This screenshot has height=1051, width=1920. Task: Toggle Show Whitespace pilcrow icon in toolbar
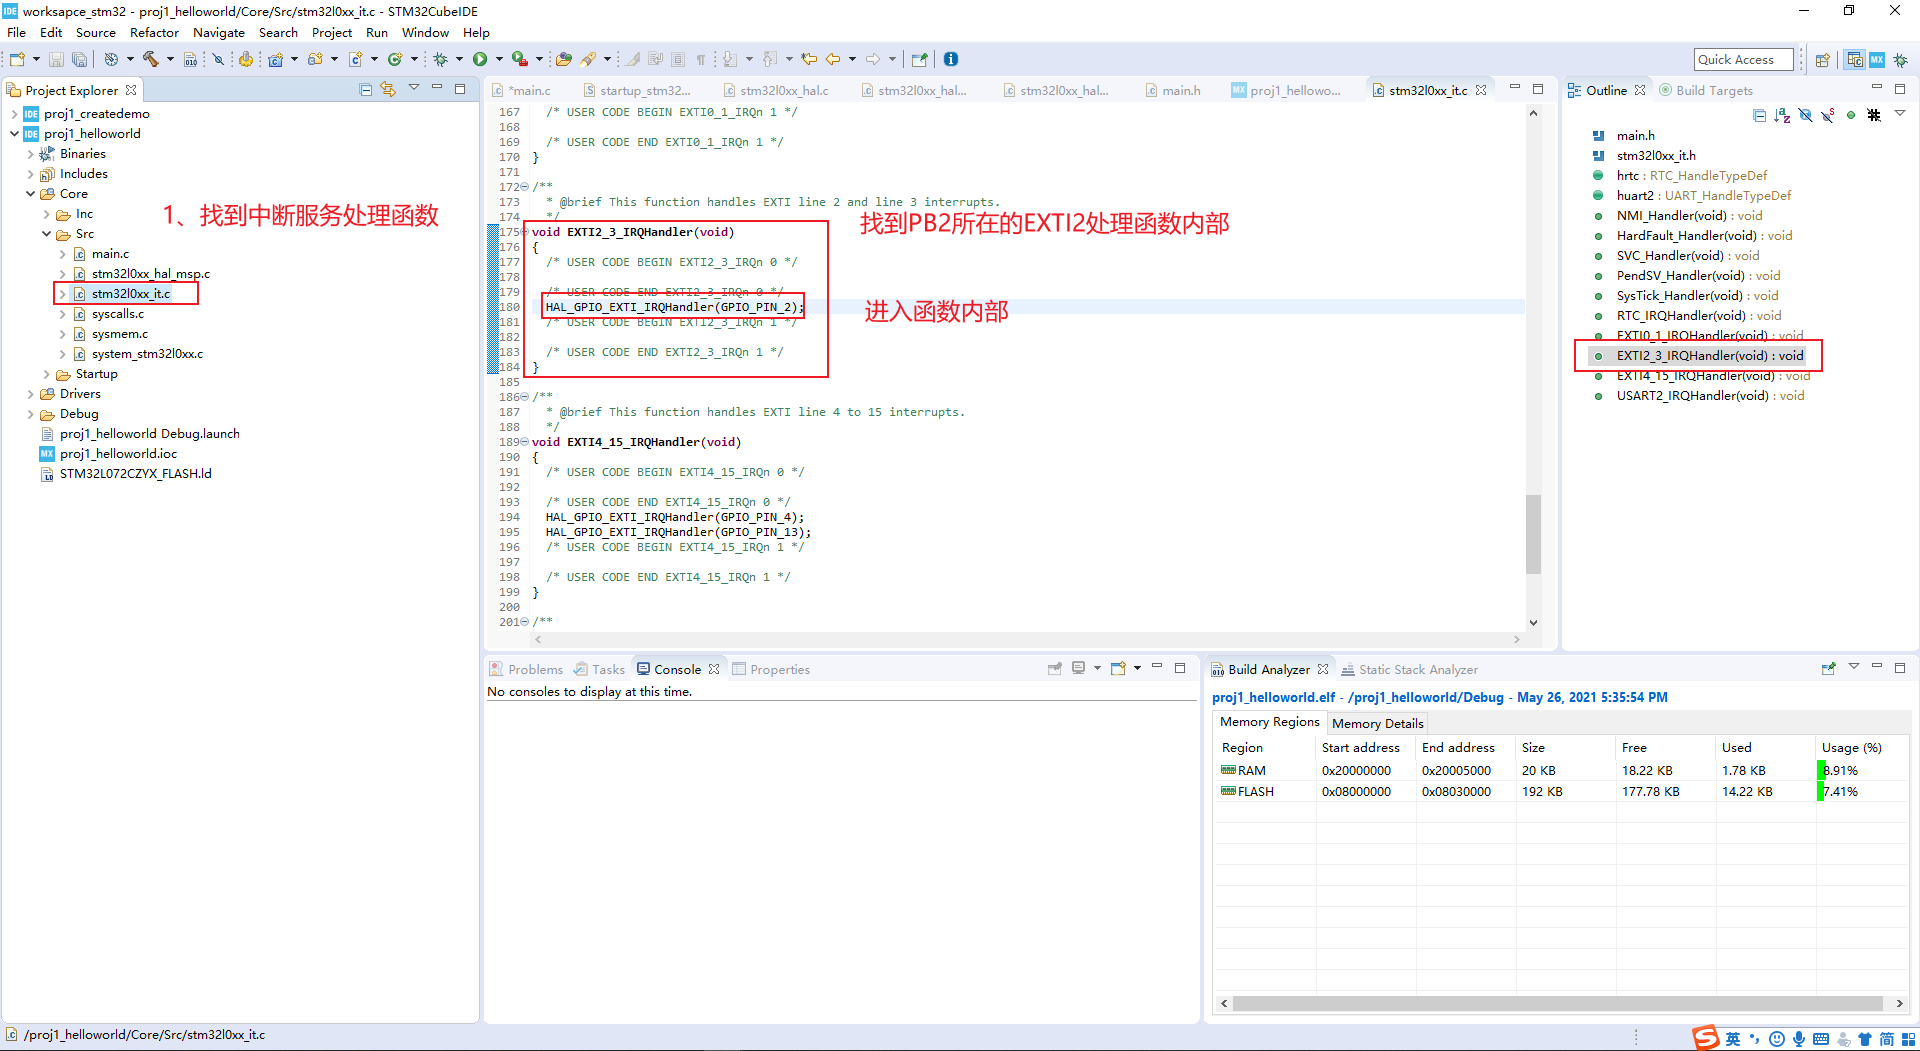[701, 59]
